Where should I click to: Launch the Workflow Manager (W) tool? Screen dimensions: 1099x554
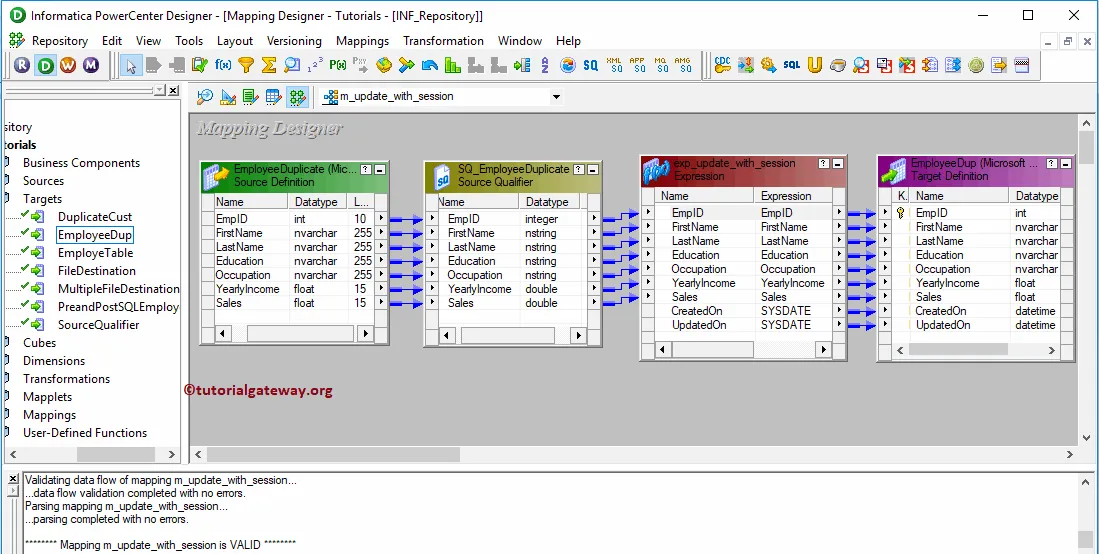tap(68, 66)
